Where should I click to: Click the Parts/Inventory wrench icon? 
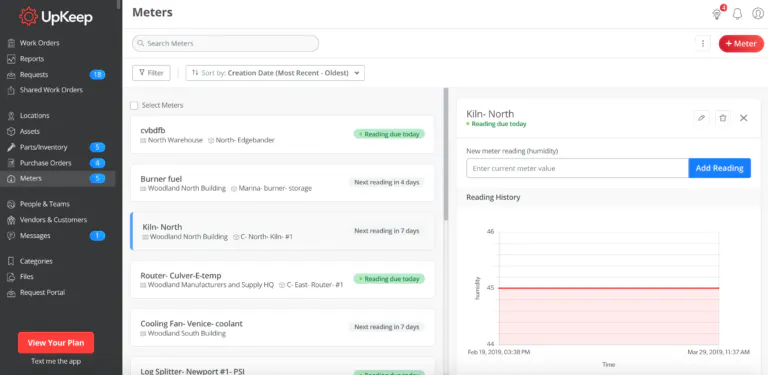click(x=12, y=147)
